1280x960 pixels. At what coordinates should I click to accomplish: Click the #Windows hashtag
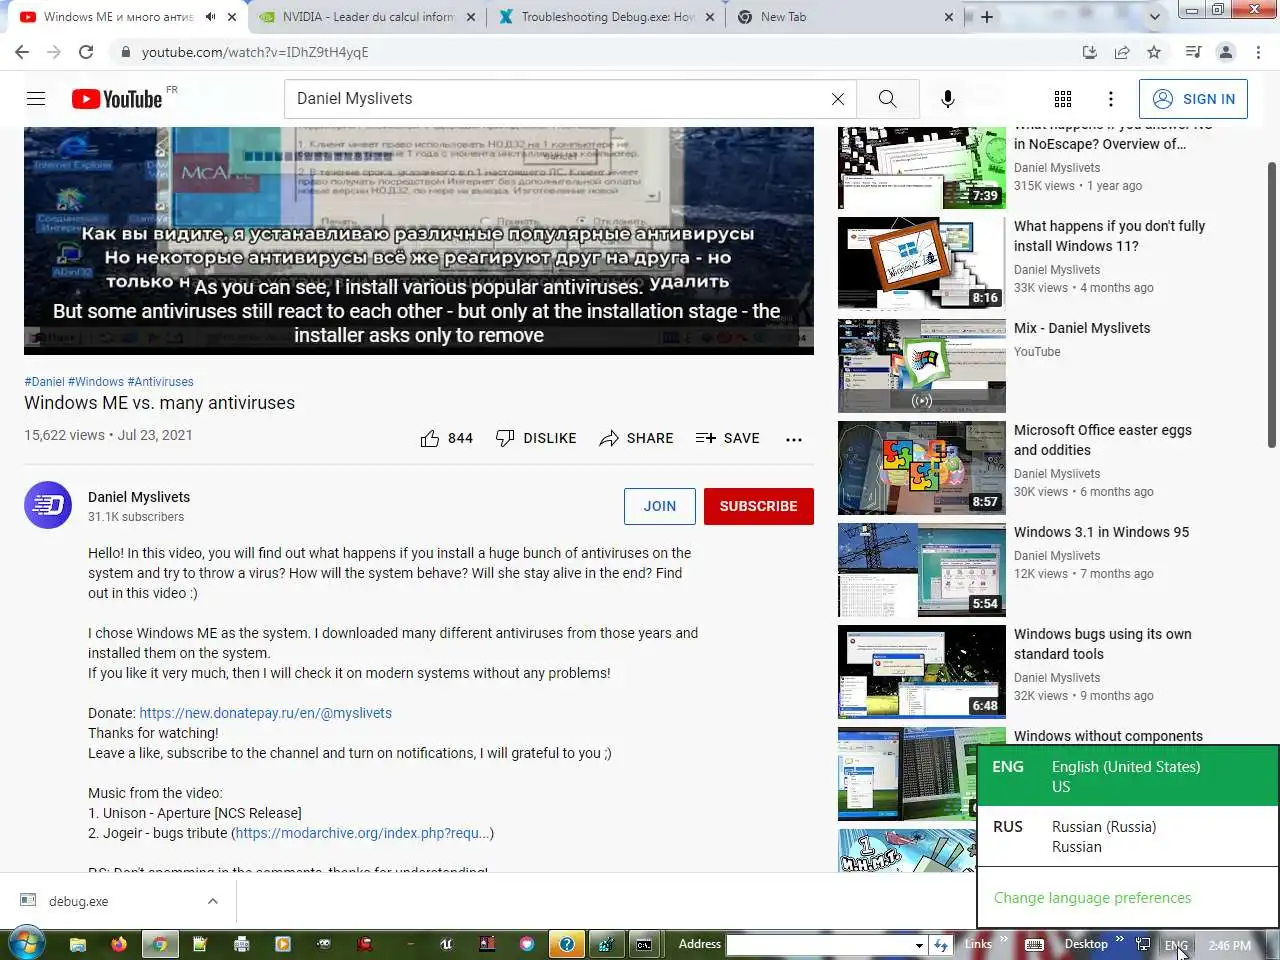coord(96,382)
